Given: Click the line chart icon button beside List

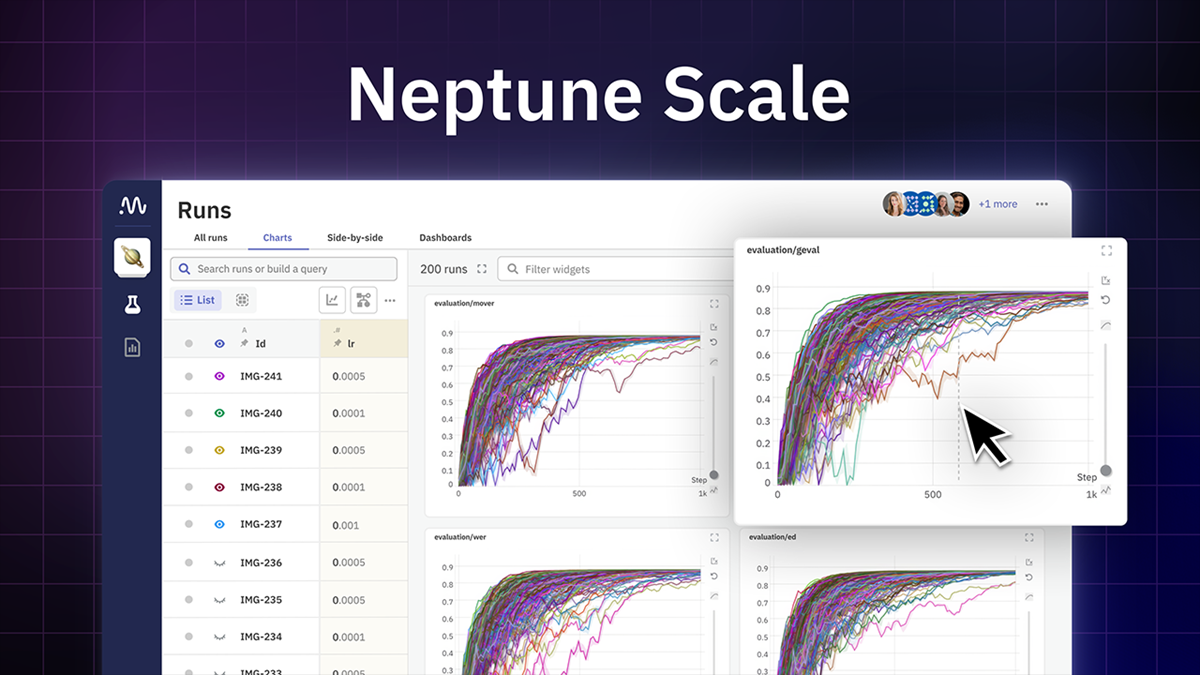Looking at the screenshot, I should click(332, 300).
